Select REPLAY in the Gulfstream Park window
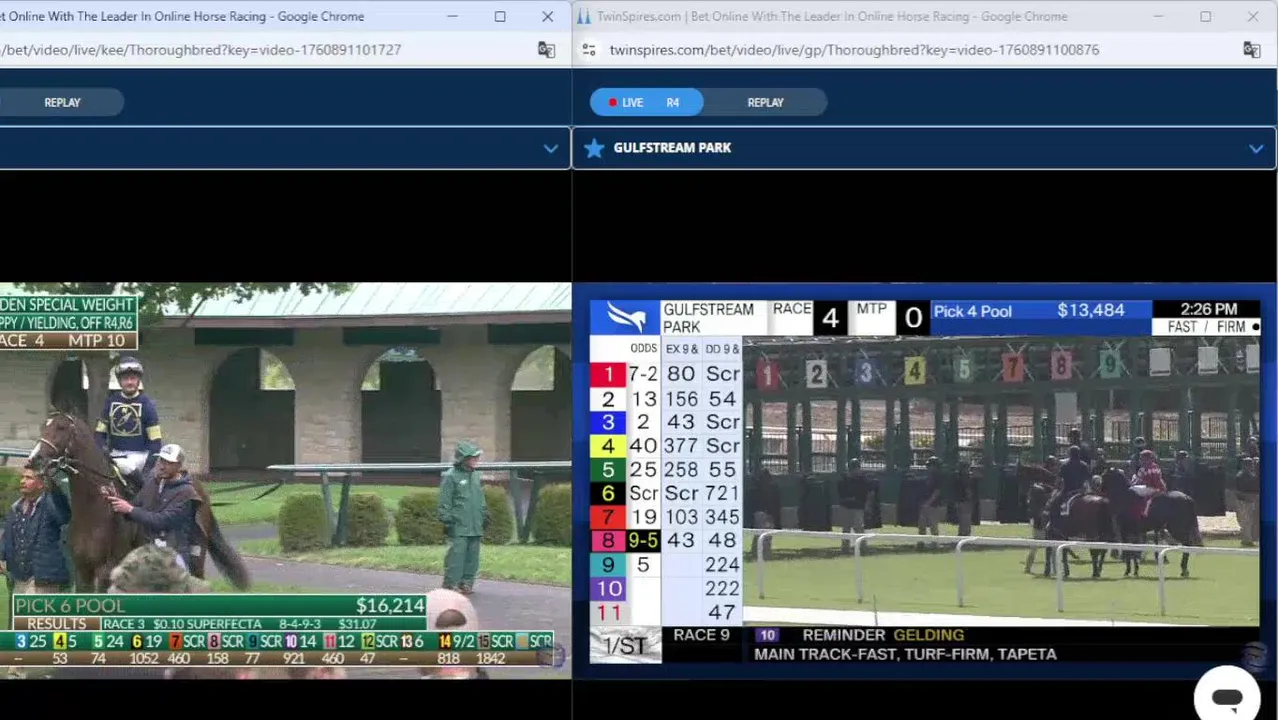This screenshot has height=720, width=1278. click(765, 102)
